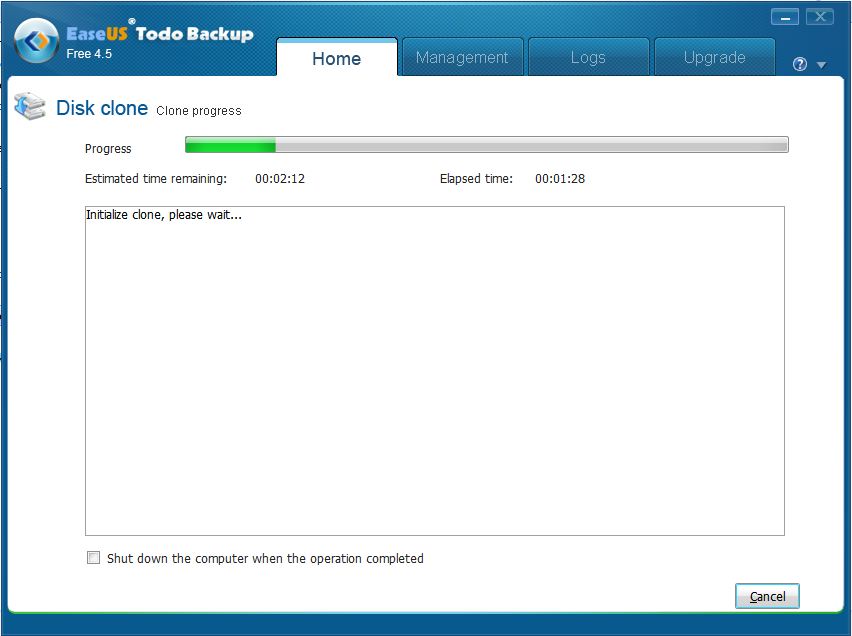This screenshot has width=852, height=636.
Task: Switch to the Home tab
Action: 336,58
